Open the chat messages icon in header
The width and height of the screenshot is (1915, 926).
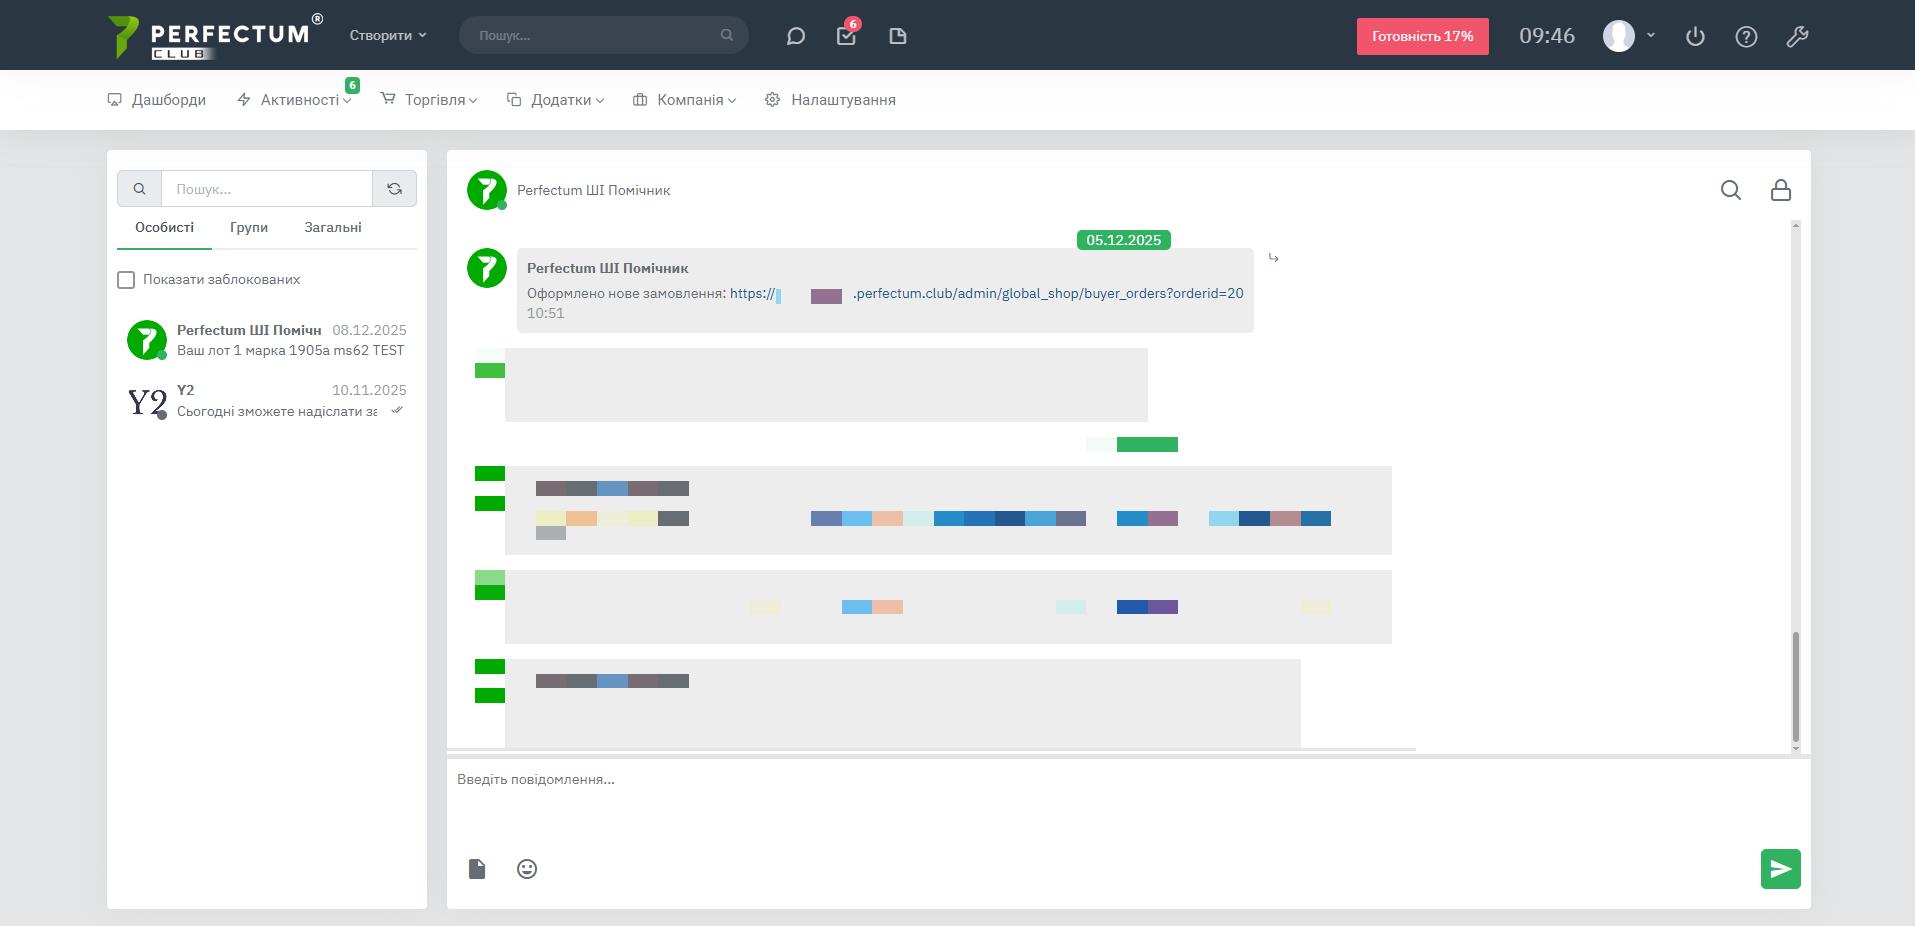click(x=795, y=36)
